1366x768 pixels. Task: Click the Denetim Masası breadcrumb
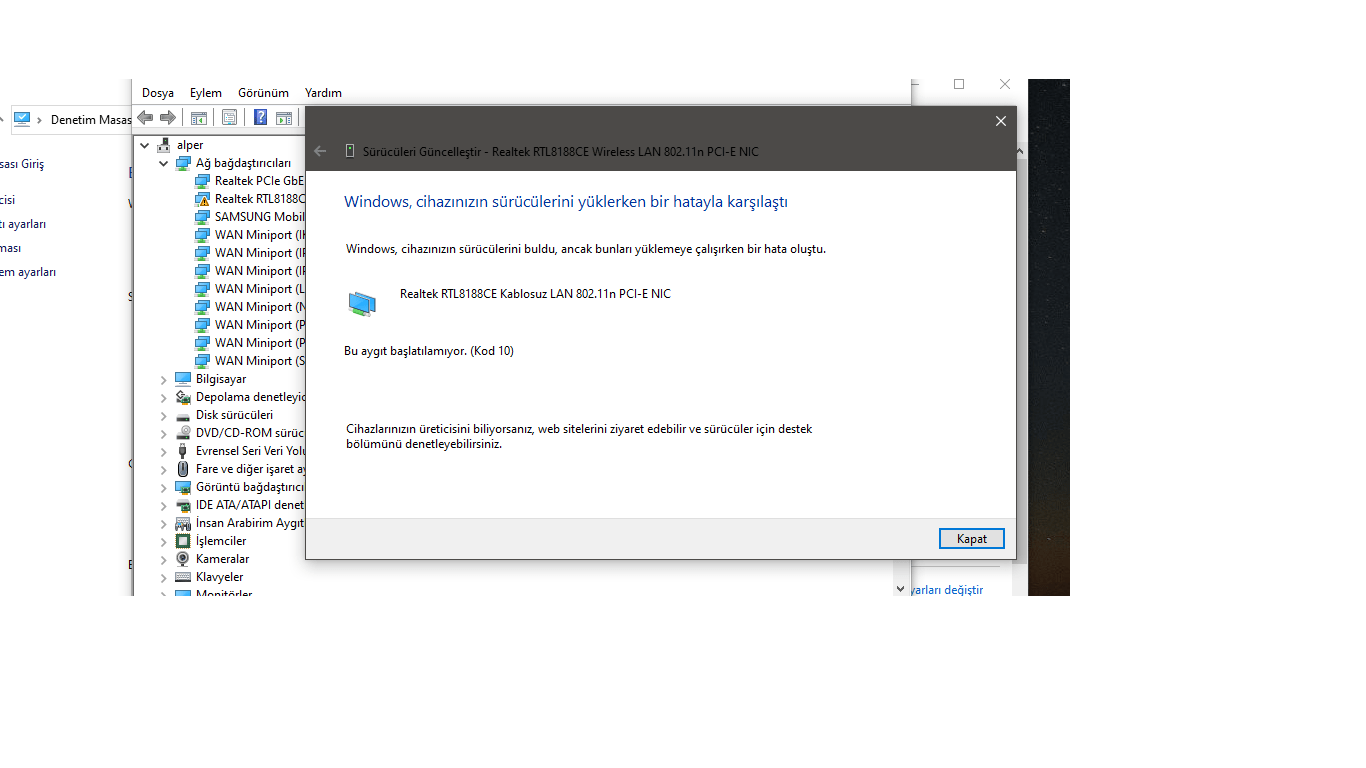91,120
